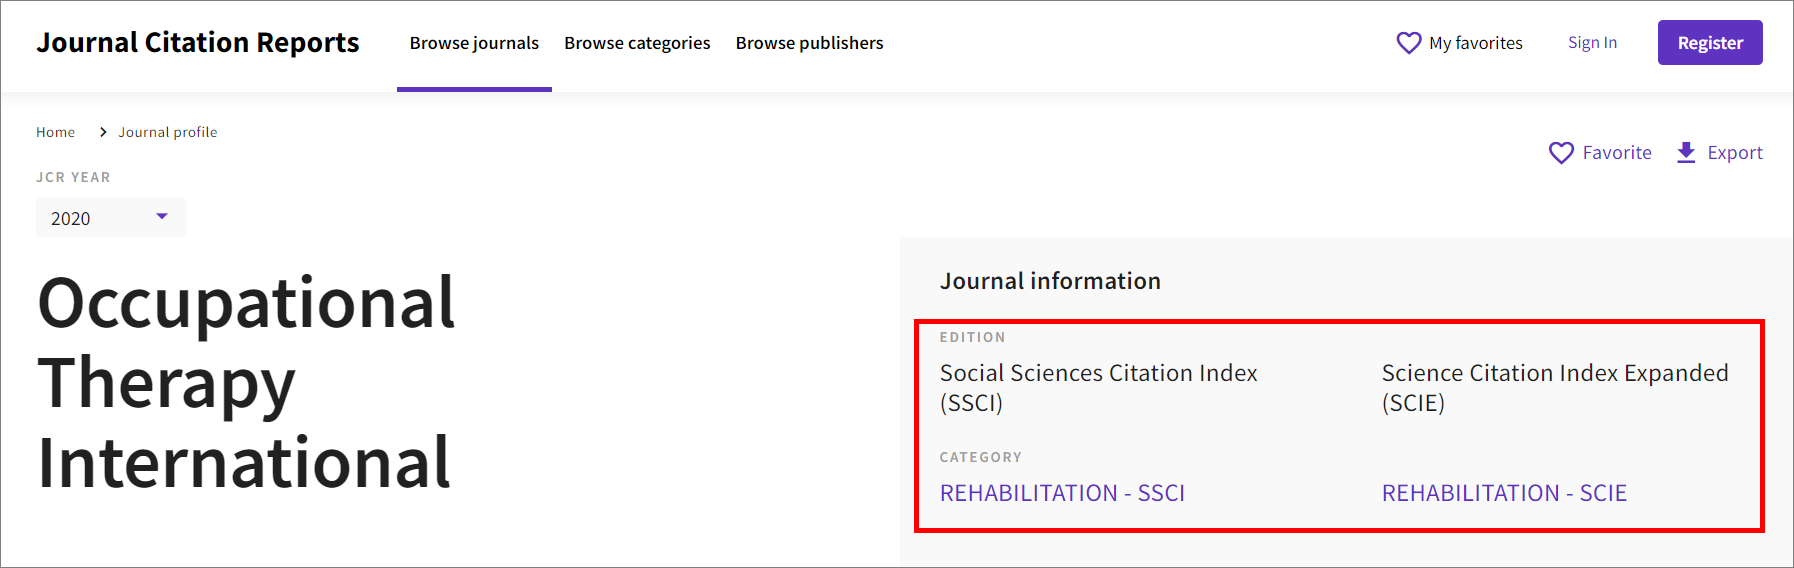Click the Sign In link
This screenshot has height=568, width=1794.
point(1592,42)
